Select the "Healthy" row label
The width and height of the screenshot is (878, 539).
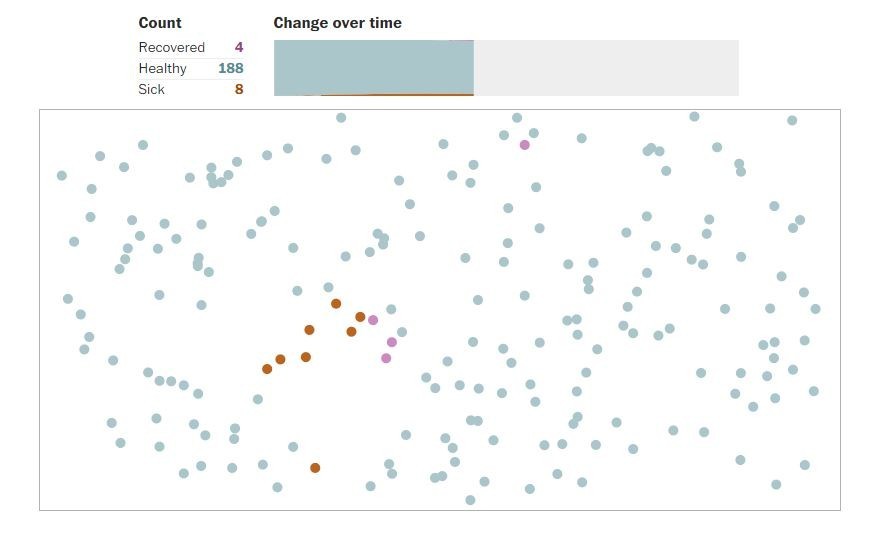coord(162,68)
